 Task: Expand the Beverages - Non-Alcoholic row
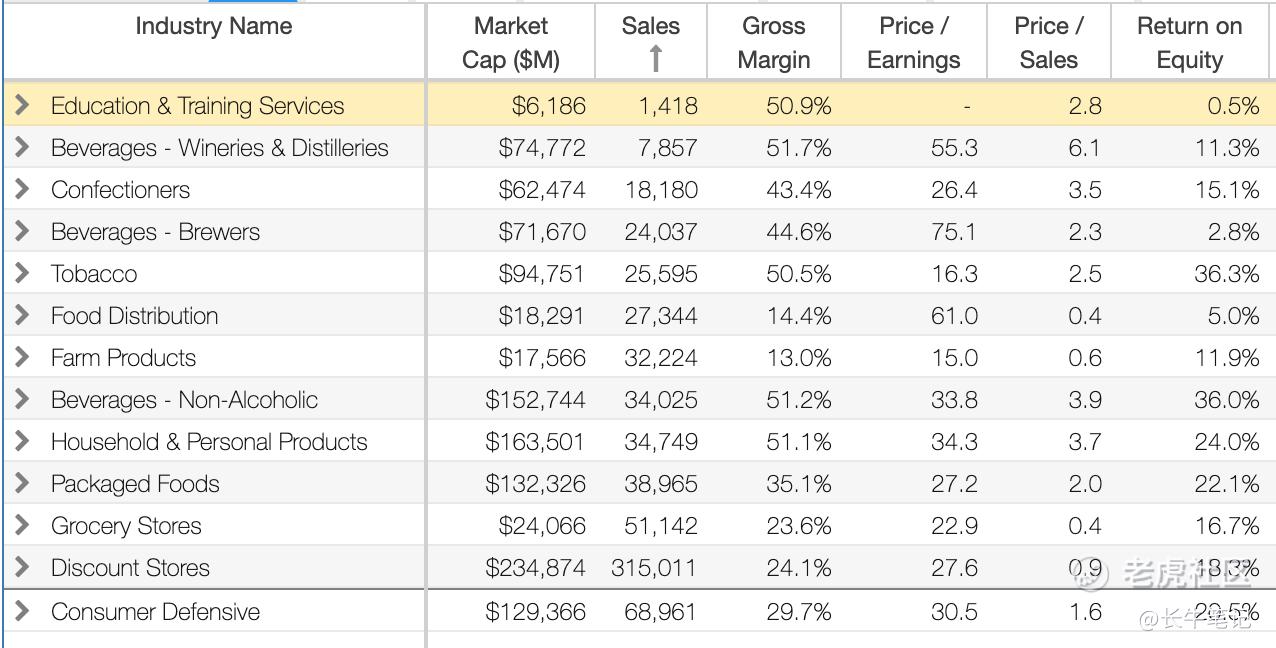22,399
